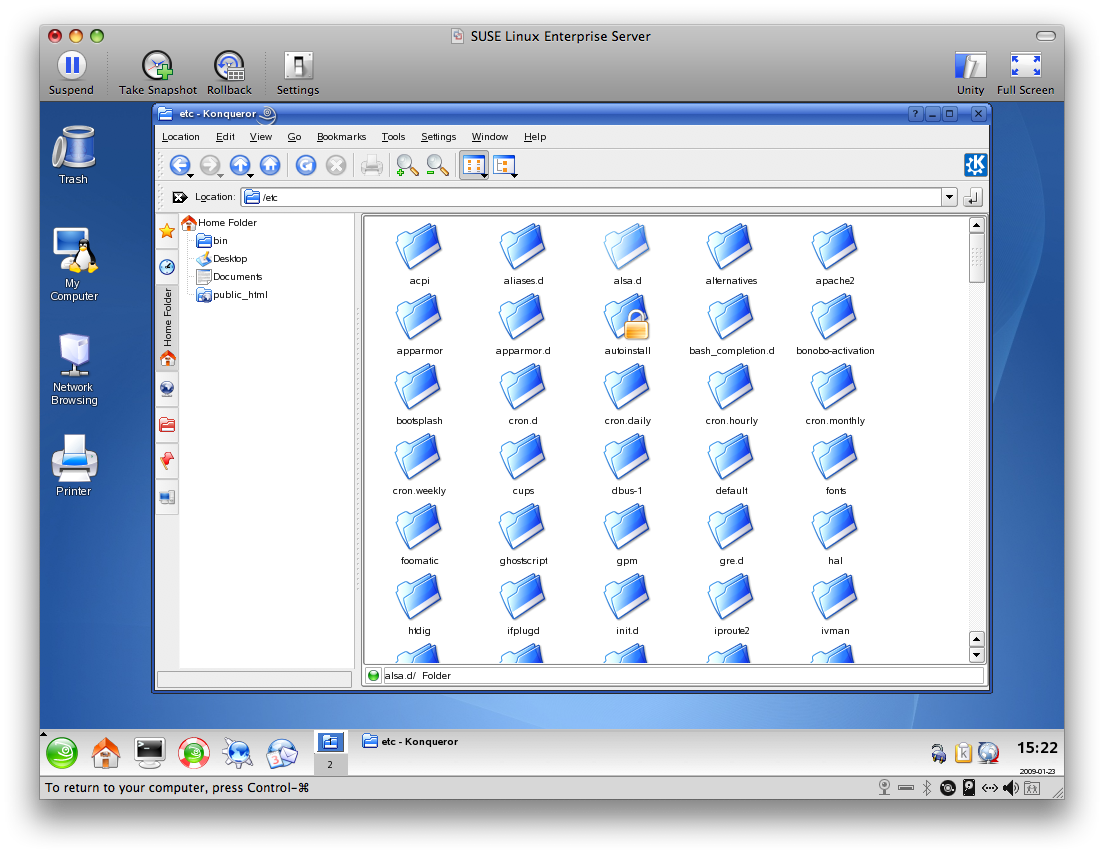The image size is (1104, 854).
Task: Click the print icon in toolbar
Action: [x=372, y=166]
